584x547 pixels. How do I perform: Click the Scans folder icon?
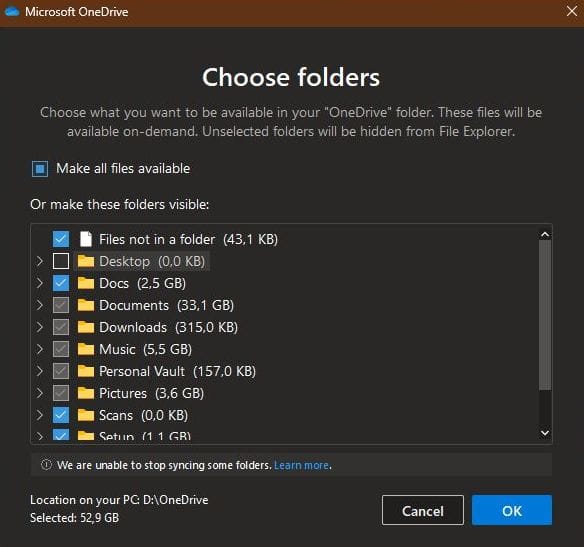pyautogui.click(x=86, y=415)
